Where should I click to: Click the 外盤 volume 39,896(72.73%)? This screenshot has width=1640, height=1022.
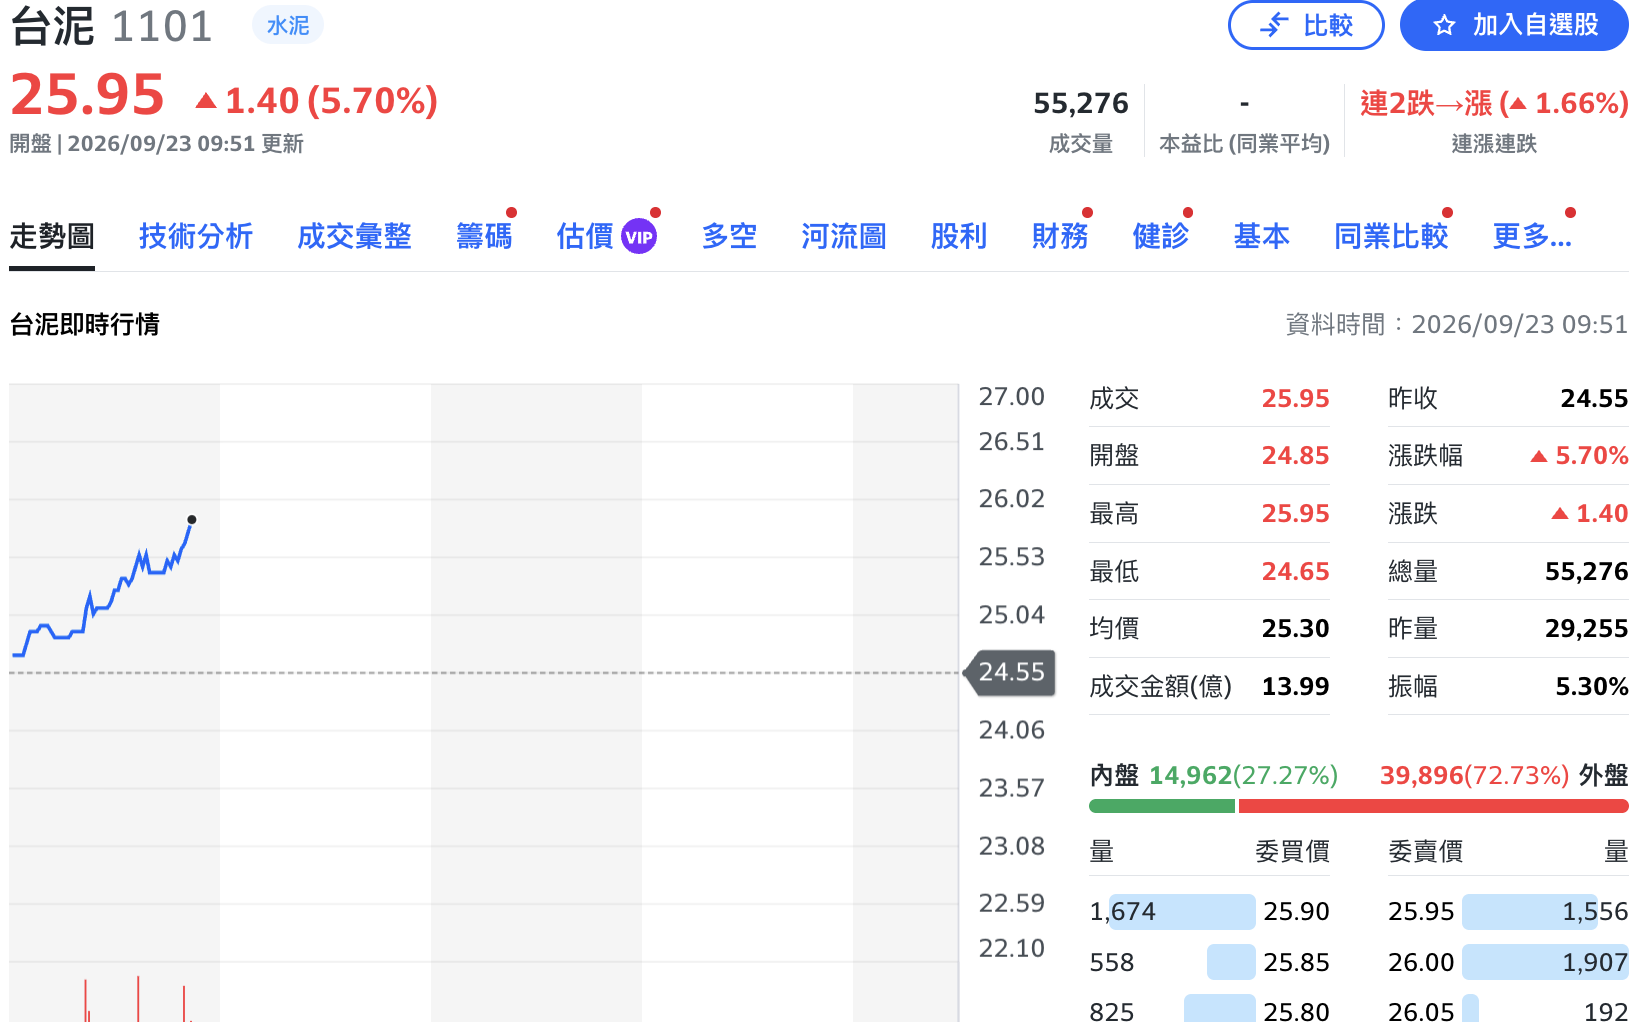click(x=1474, y=776)
